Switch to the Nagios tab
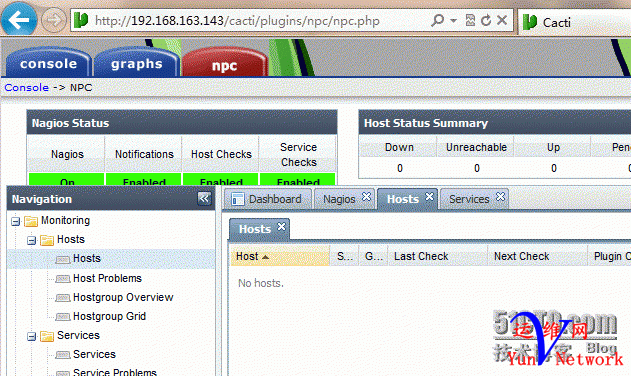 point(339,199)
